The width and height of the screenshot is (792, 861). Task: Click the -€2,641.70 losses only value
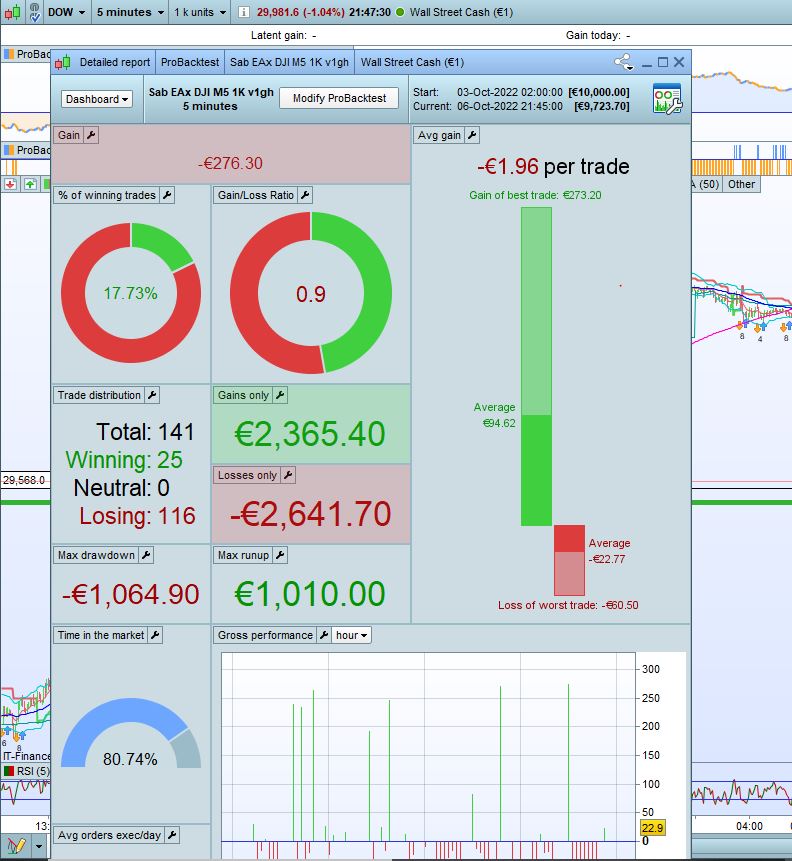[x=311, y=514]
